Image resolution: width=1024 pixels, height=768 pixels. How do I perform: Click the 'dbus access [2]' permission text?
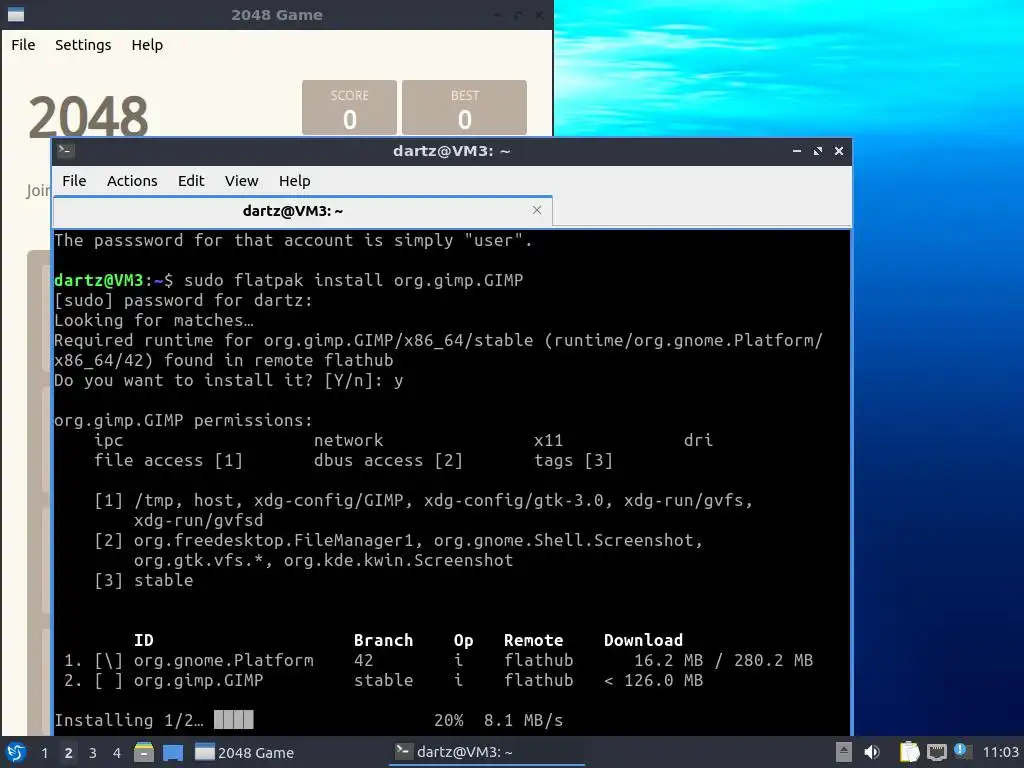point(388,460)
